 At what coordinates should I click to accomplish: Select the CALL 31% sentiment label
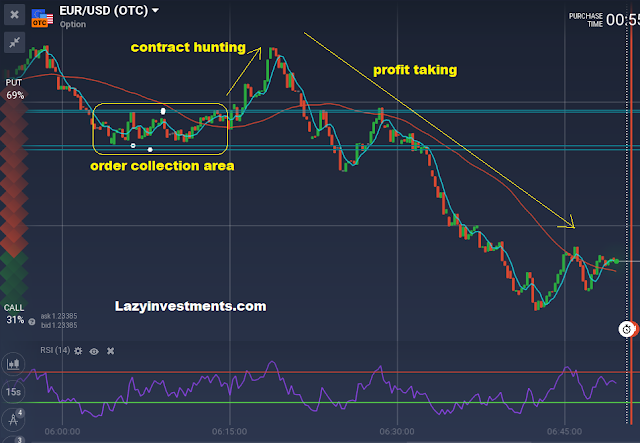(15, 314)
